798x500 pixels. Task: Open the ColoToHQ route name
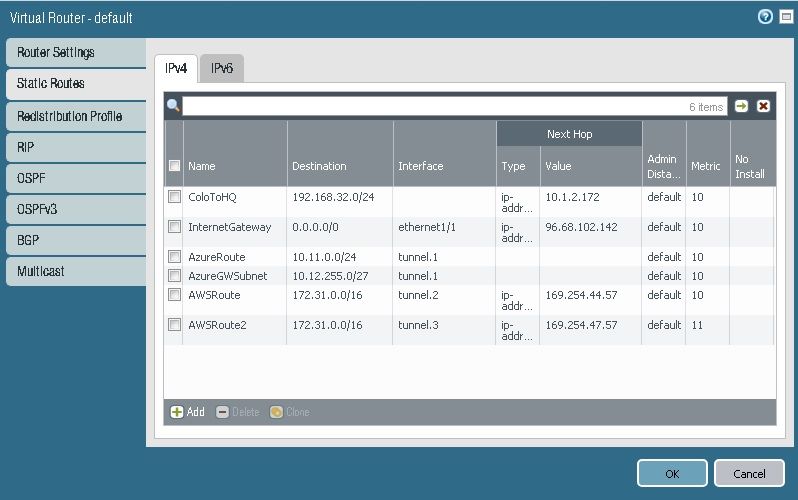coord(212,197)
